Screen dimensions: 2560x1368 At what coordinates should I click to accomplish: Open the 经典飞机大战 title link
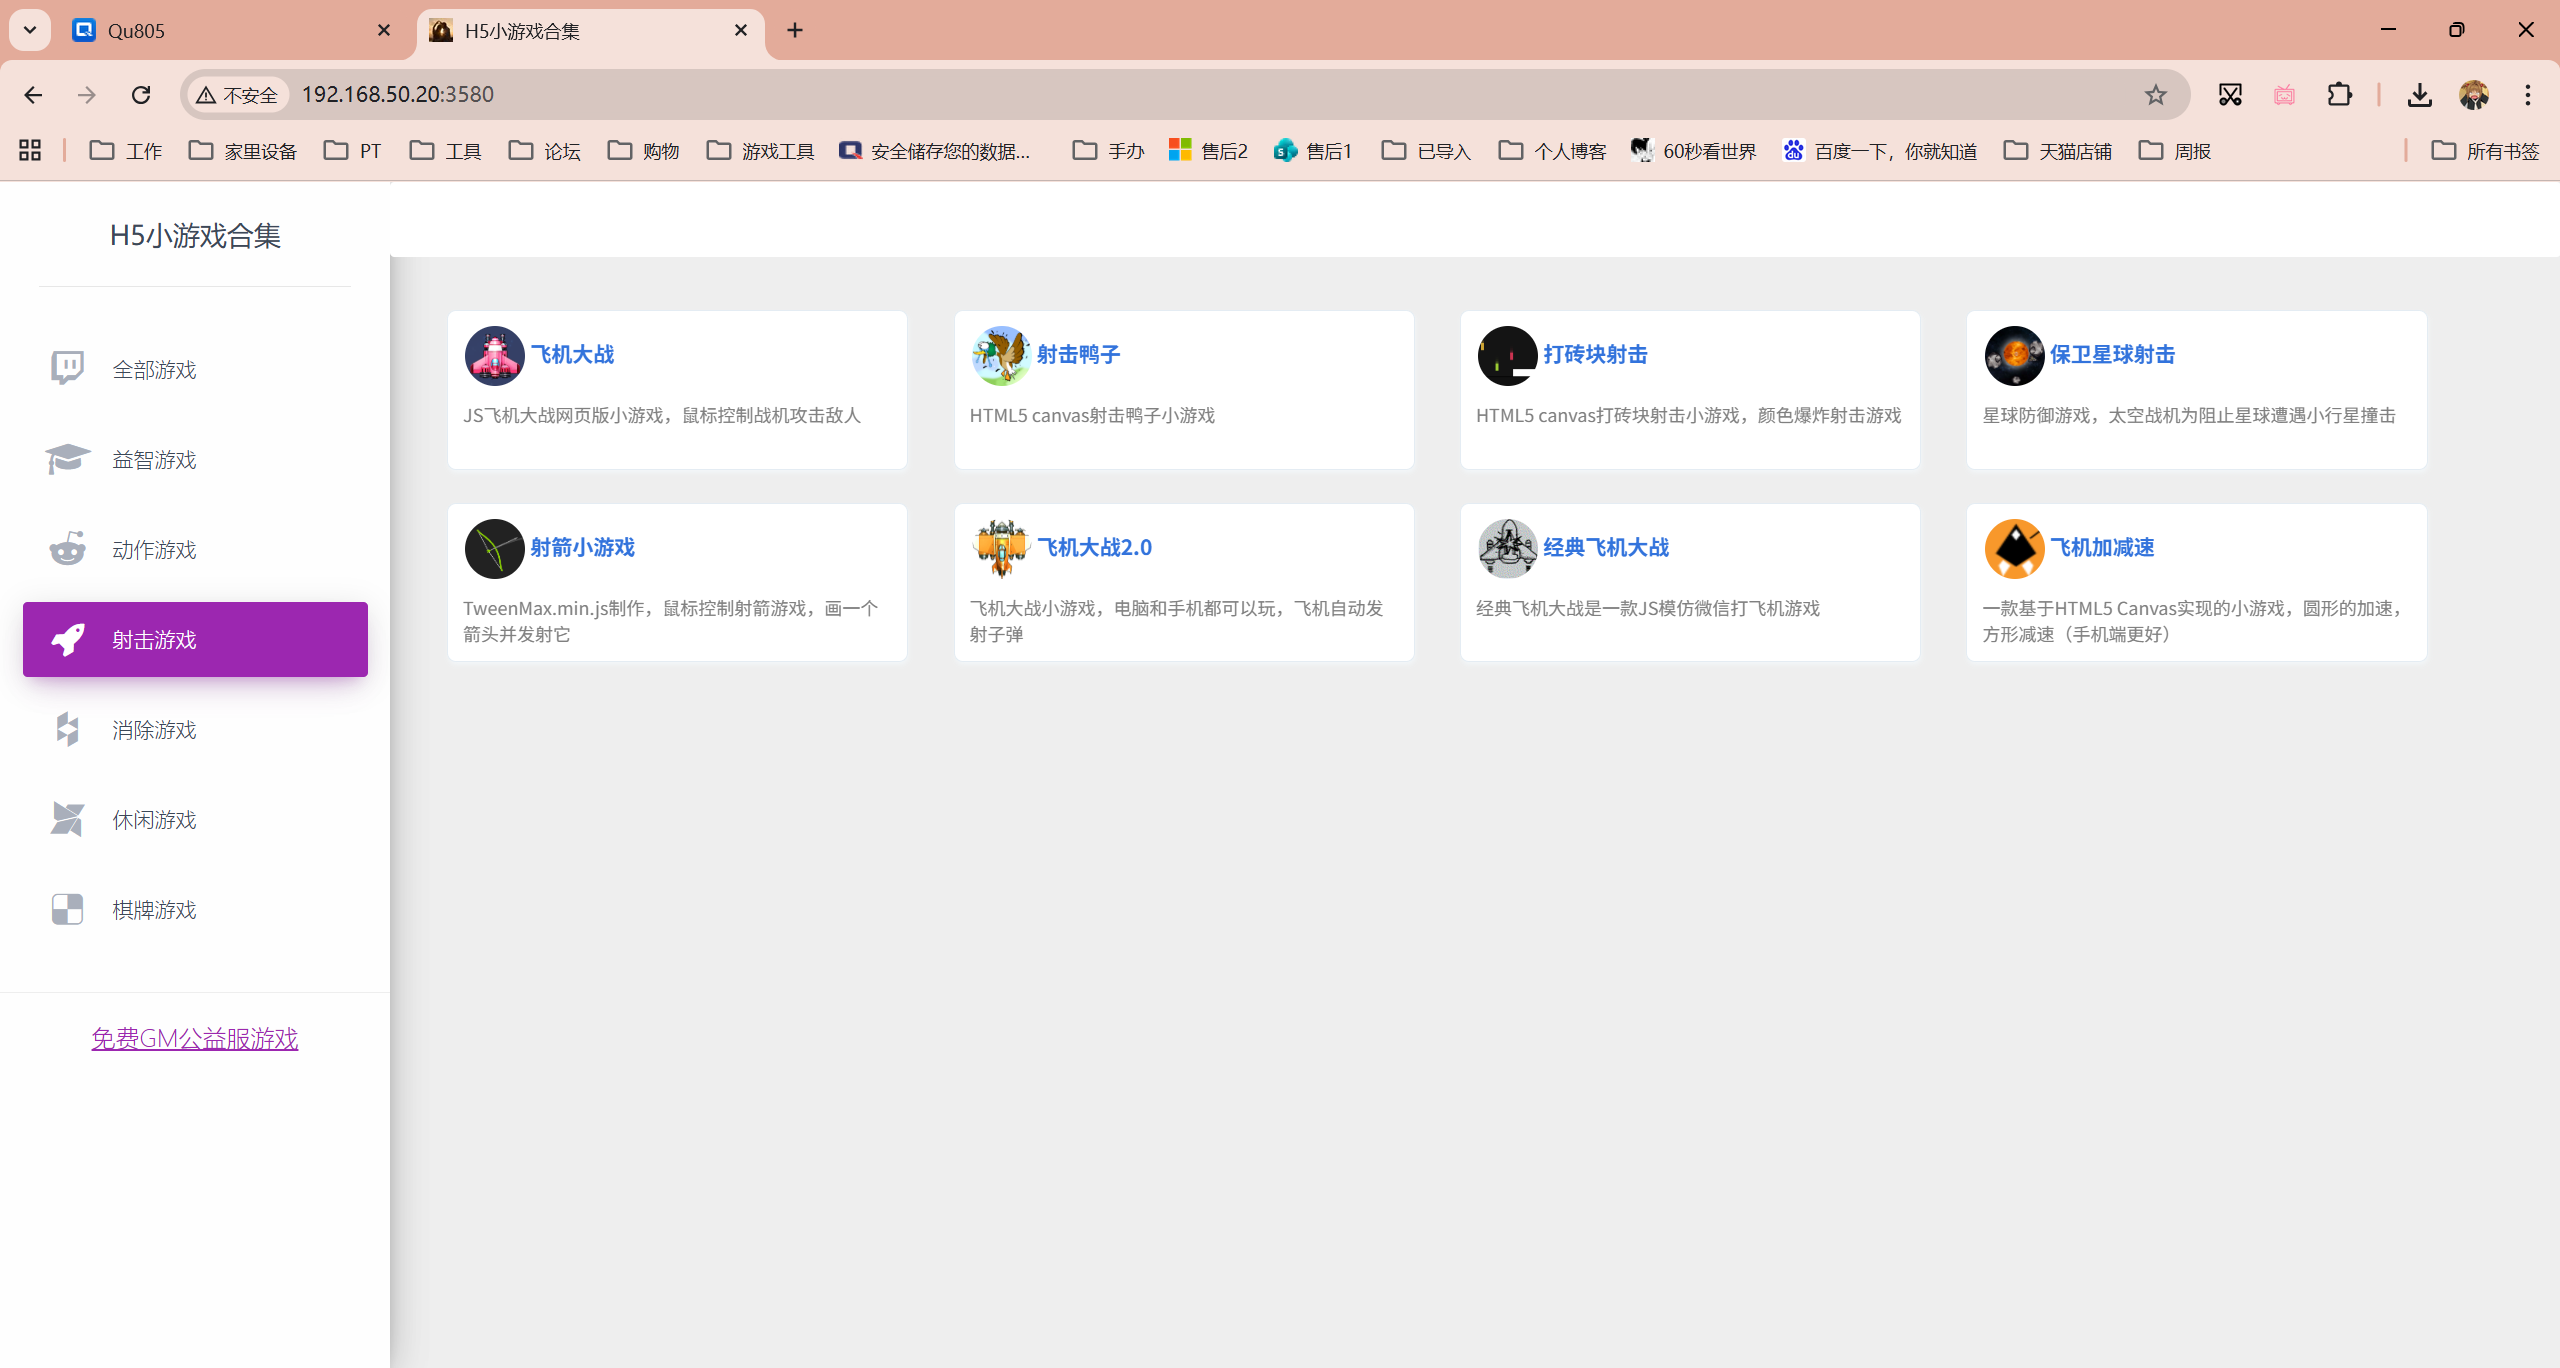tap(1606, 547)
